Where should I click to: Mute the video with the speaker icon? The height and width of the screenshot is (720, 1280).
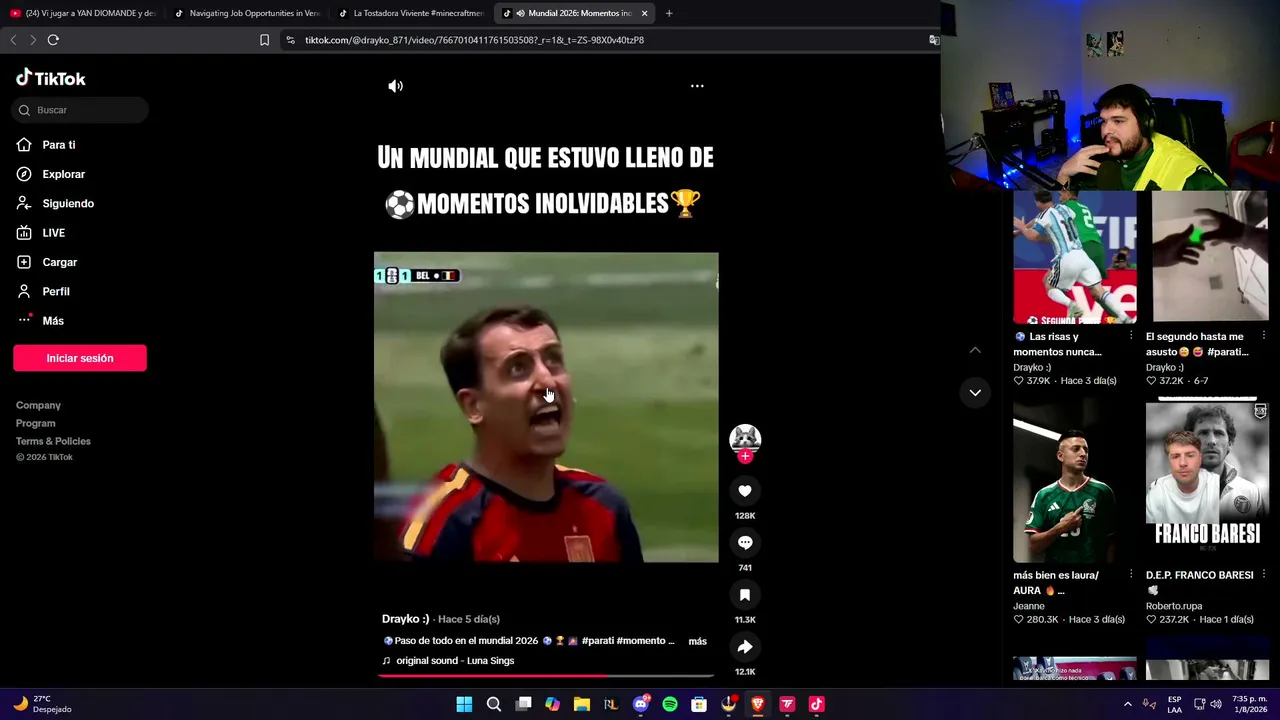click(396, 86)
